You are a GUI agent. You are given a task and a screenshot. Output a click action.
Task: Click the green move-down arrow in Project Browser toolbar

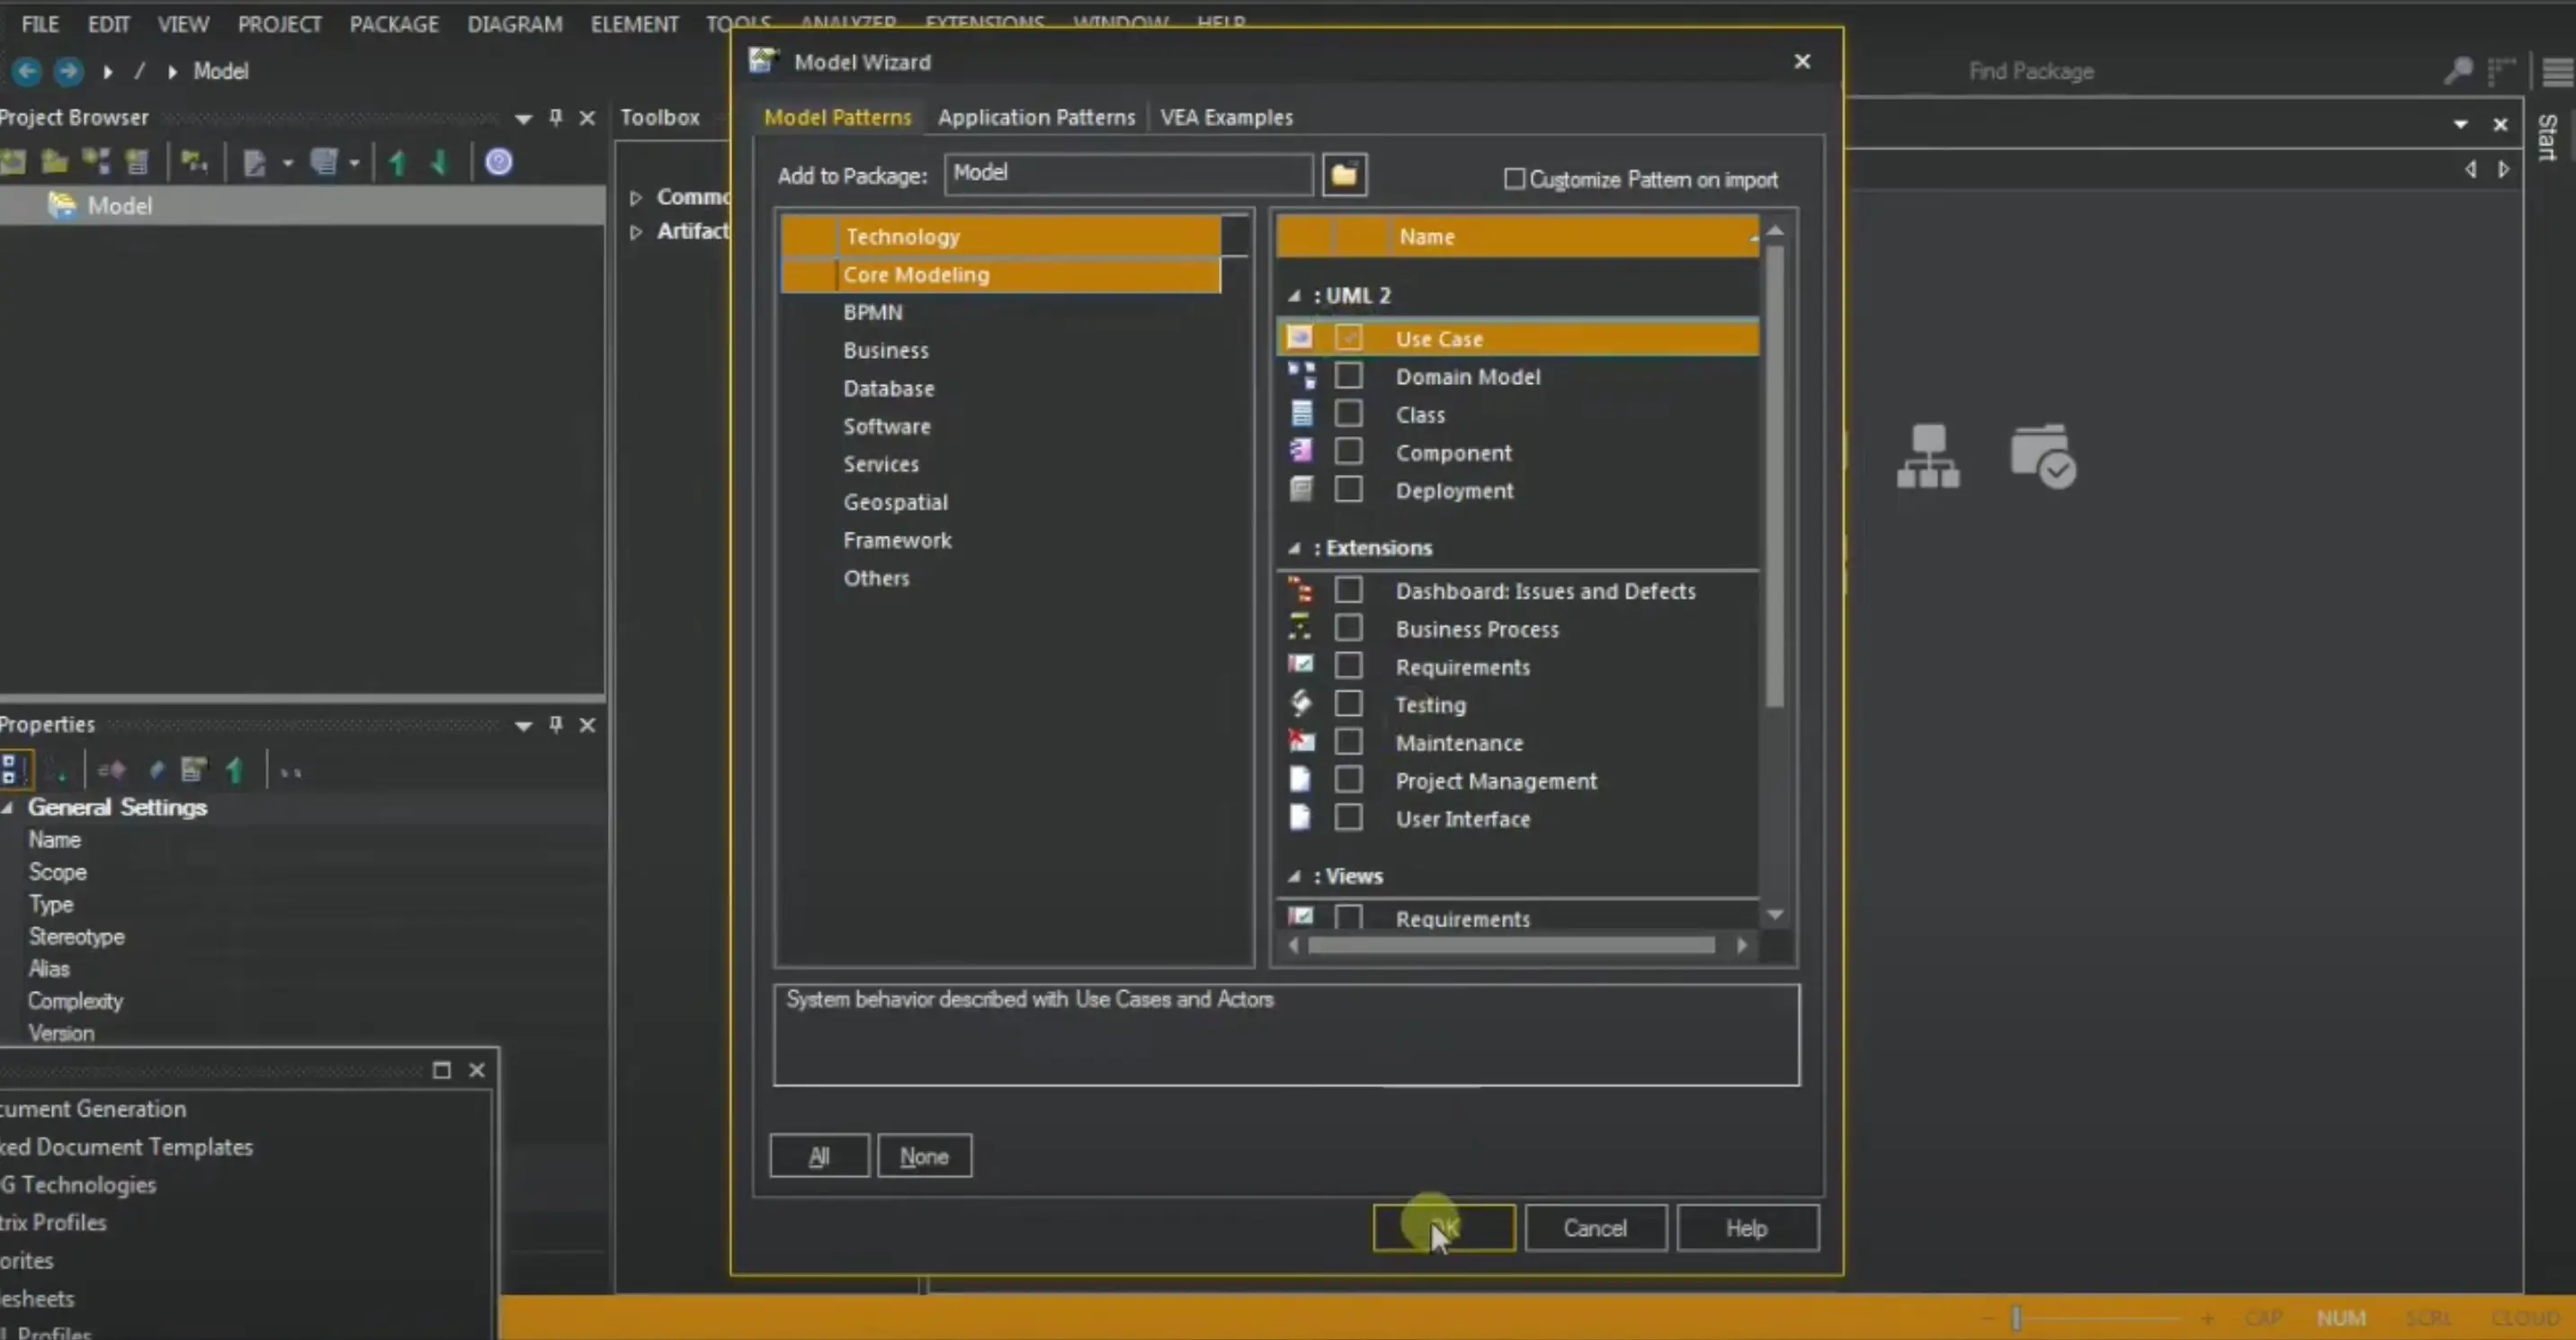440,163
